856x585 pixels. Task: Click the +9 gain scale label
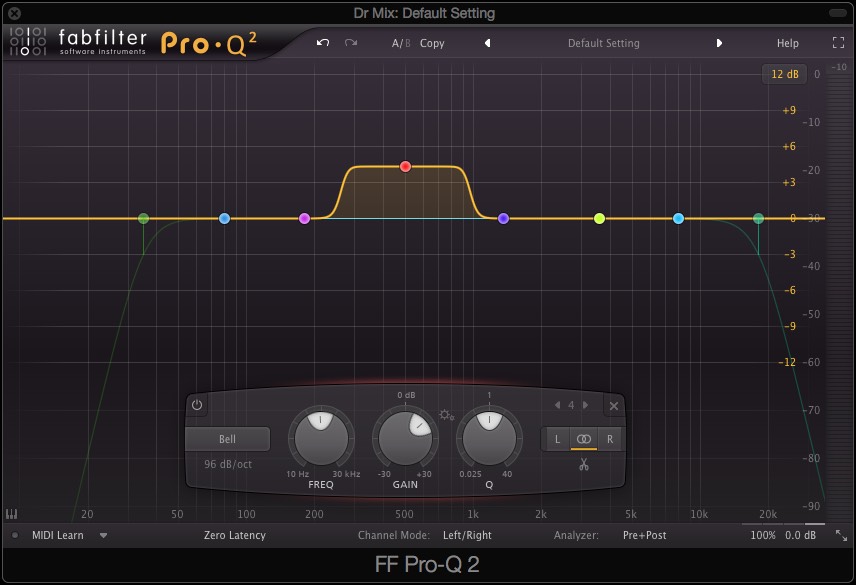click(x=789, y=110)
